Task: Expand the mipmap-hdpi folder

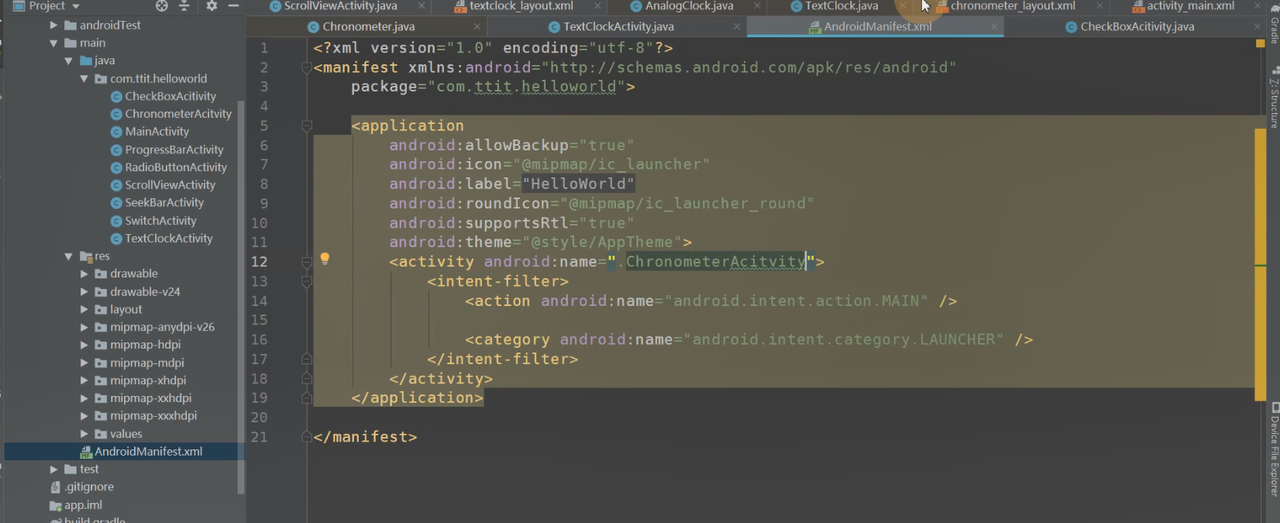Action: click(x=85, y=345)
